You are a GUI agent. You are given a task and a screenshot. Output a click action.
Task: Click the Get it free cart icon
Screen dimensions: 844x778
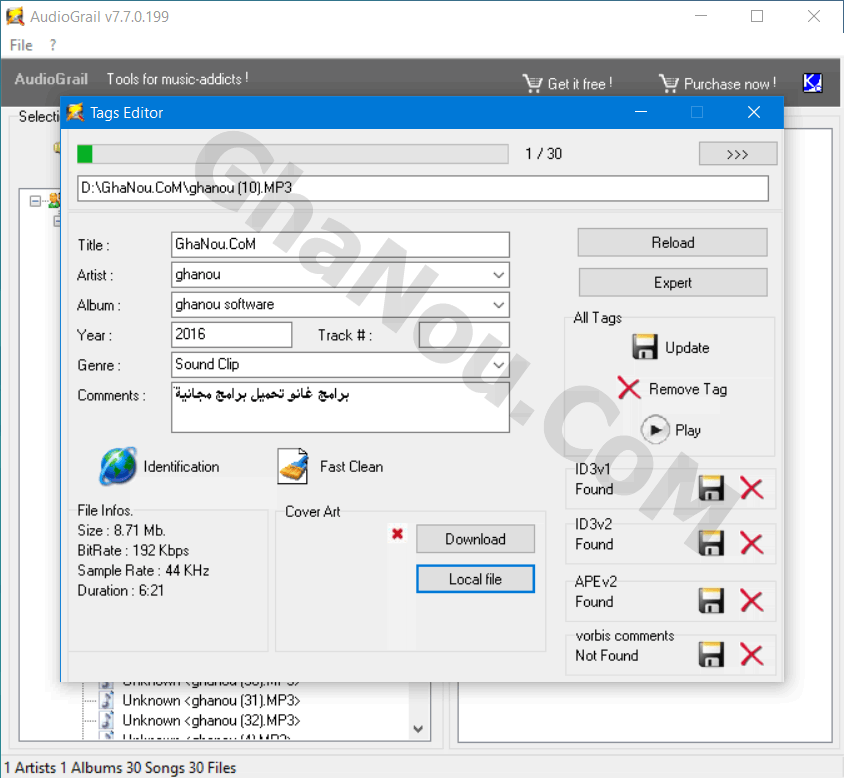[x=532, y=83]
